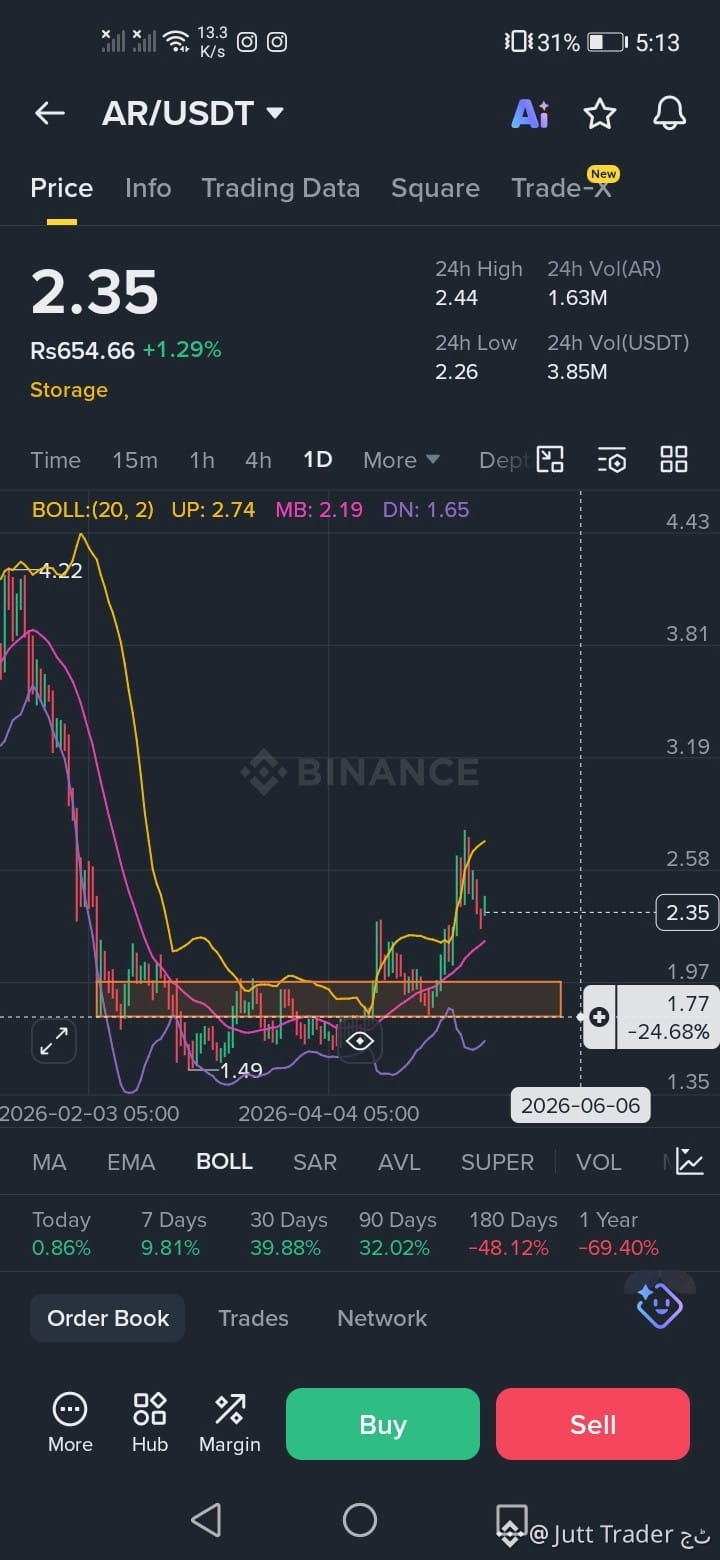Open the Trades tab
Image resolution: width=720 pixels, height=1560 pixels.
pyautogui.click(x=253, y=1318)
